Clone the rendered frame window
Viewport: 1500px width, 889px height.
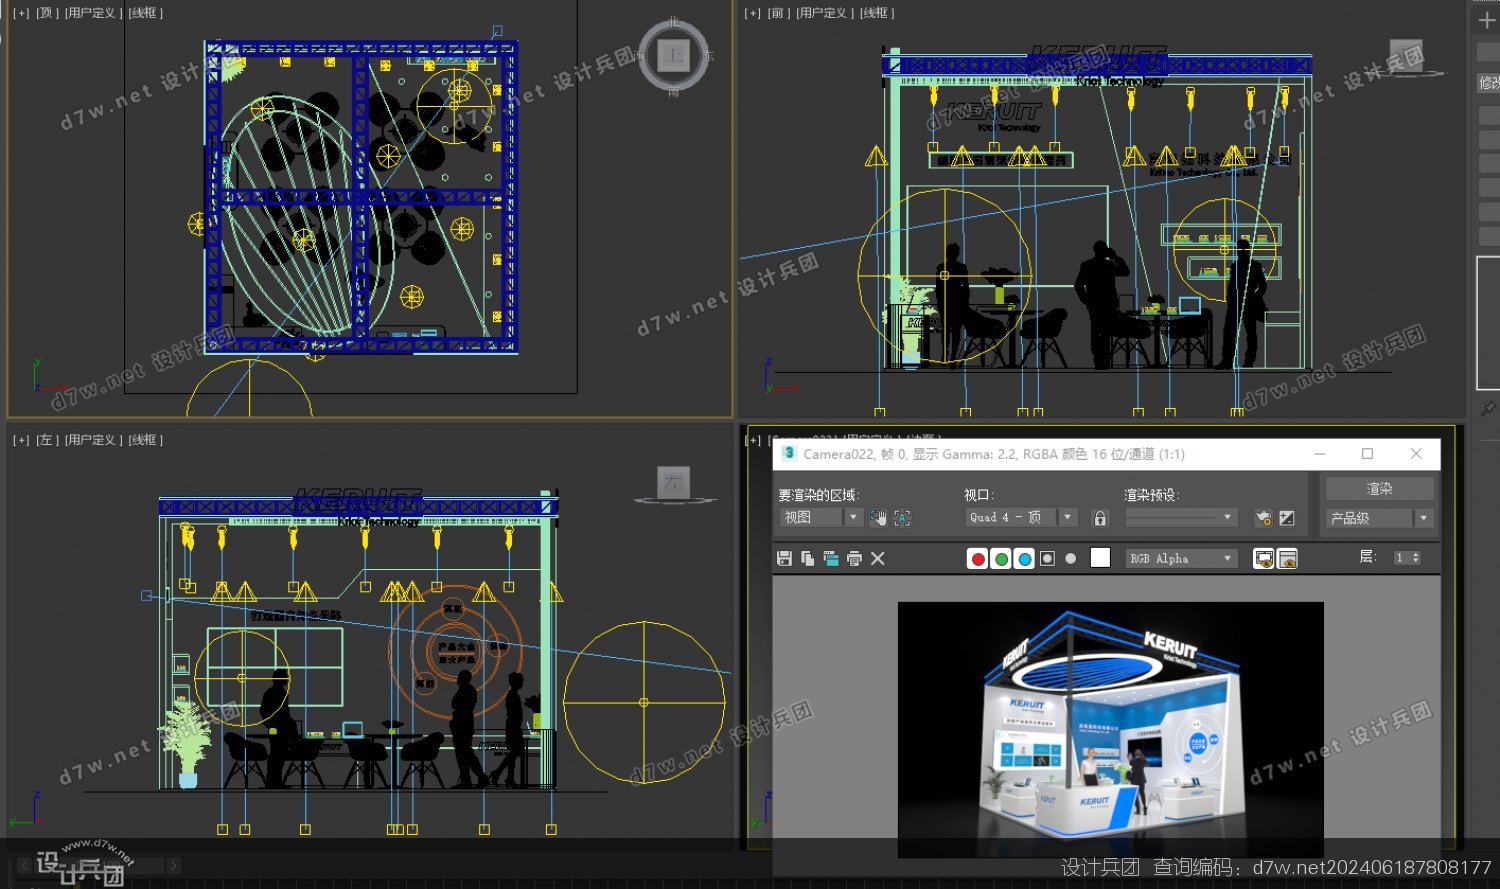tap(831, 559)
